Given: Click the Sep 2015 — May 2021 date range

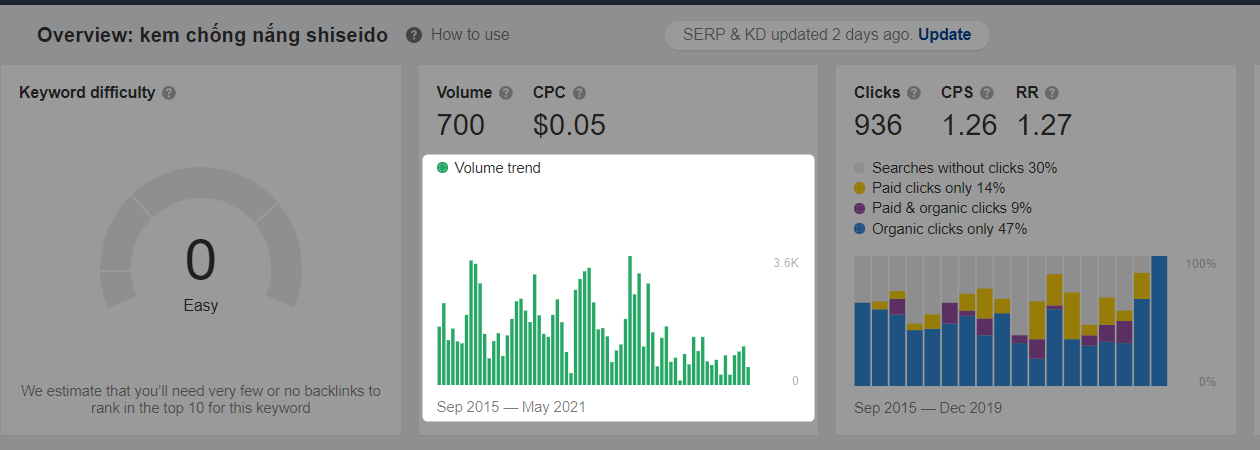Looking at the screenshot, I should point(511,407).
